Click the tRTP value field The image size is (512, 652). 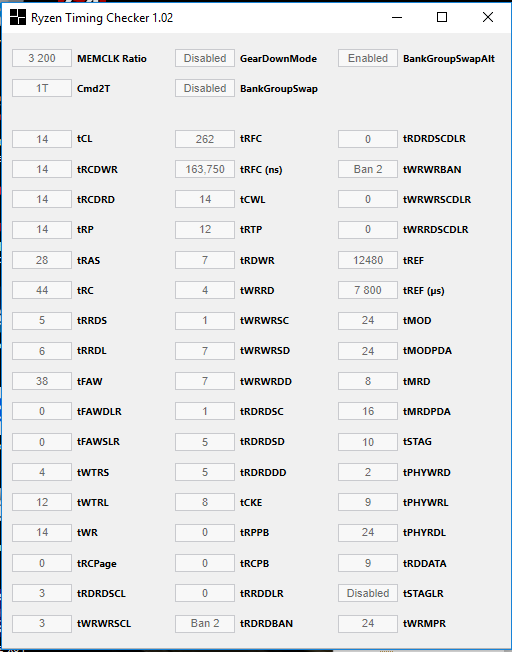(205, 230)
